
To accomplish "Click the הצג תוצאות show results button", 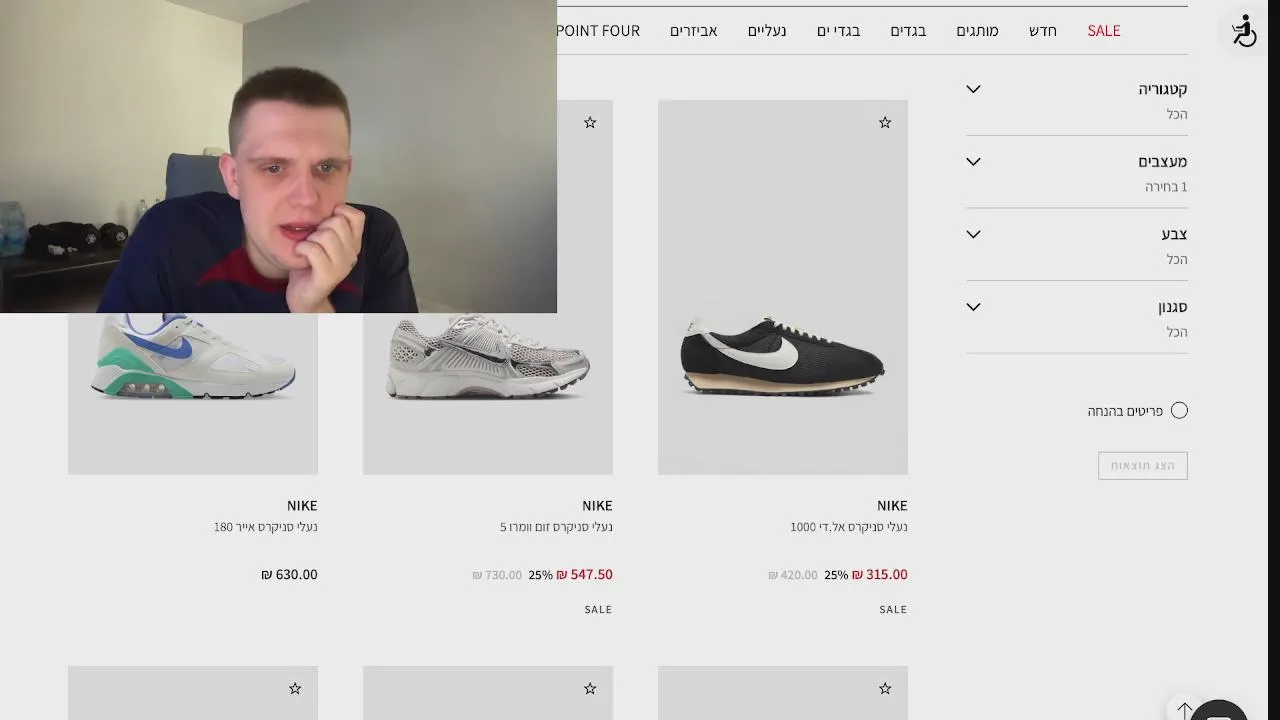I will click(x=1143, y=465).
